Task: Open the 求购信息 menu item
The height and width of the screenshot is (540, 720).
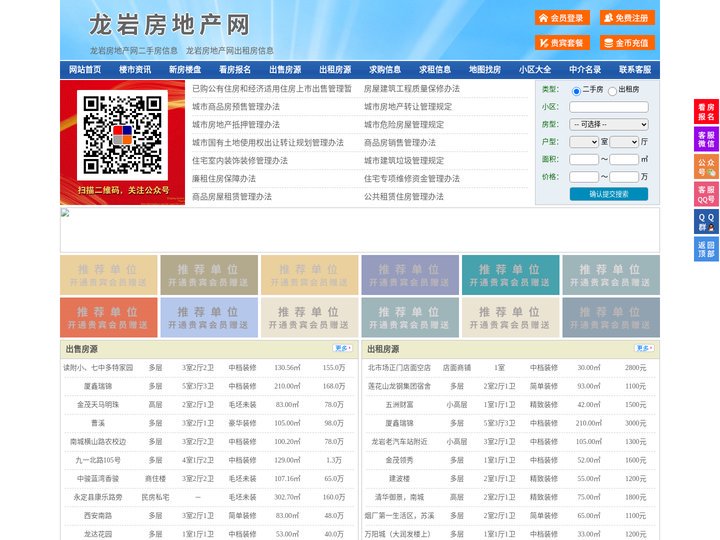Action: point(385,70)
